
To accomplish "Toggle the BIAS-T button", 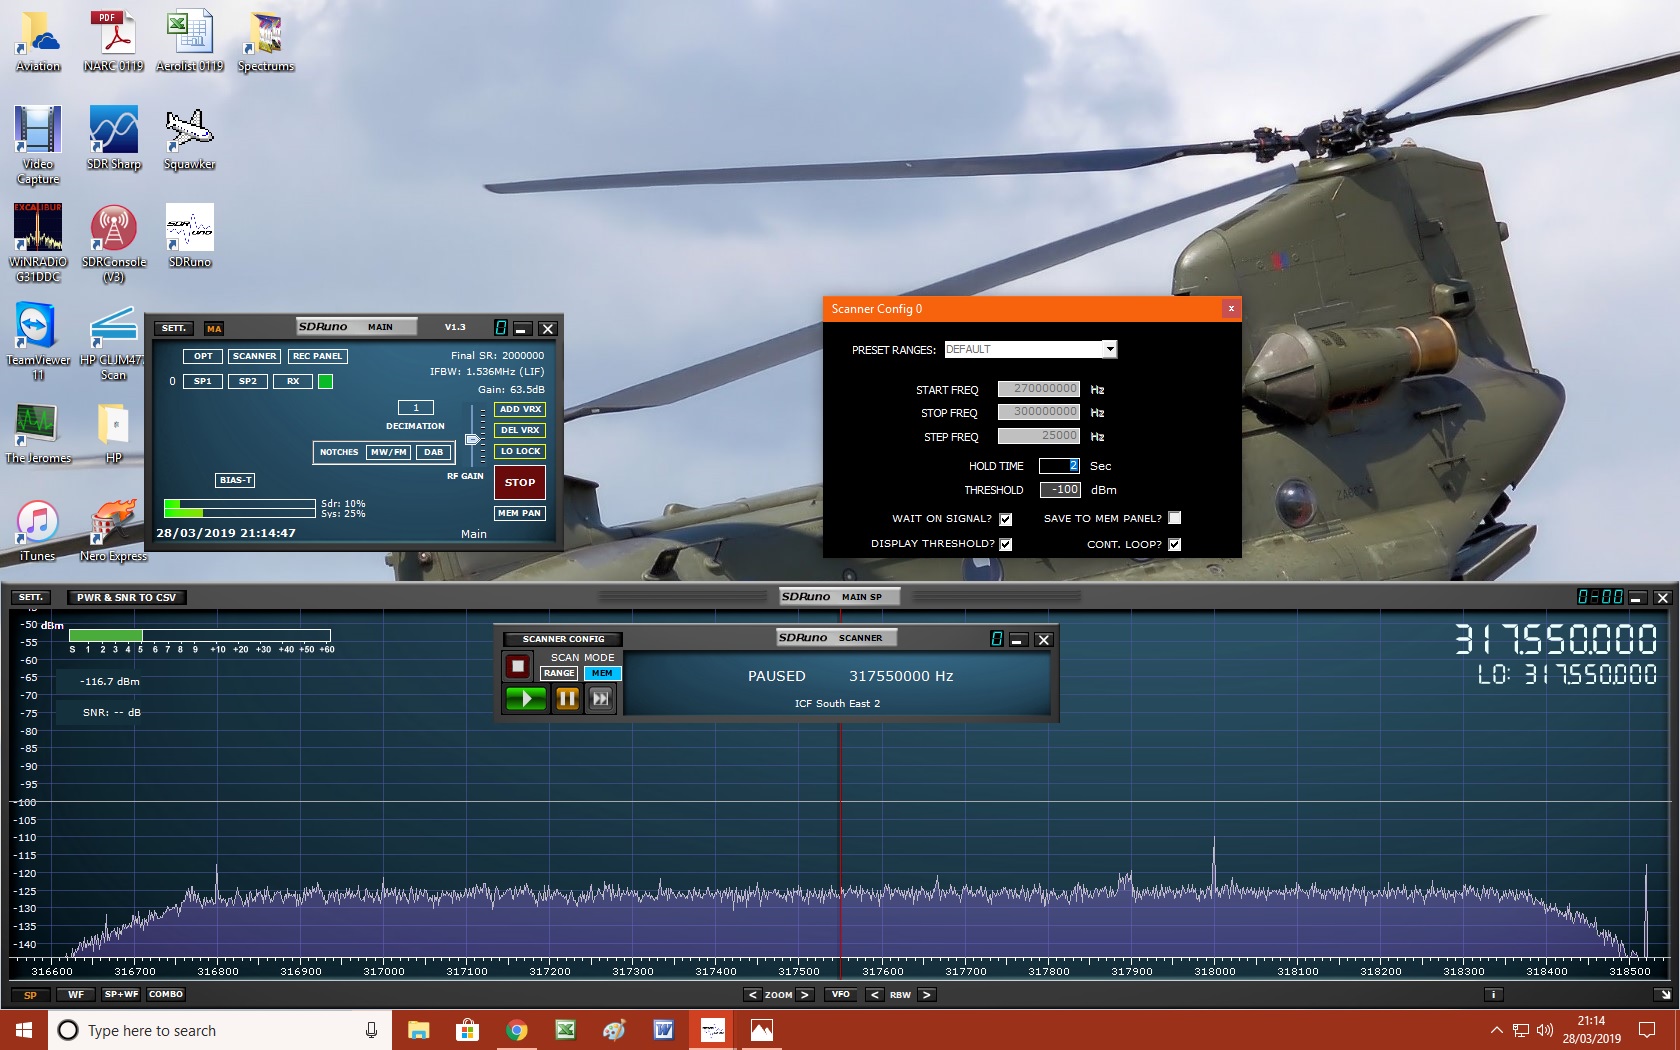I will tap(236, 480).
